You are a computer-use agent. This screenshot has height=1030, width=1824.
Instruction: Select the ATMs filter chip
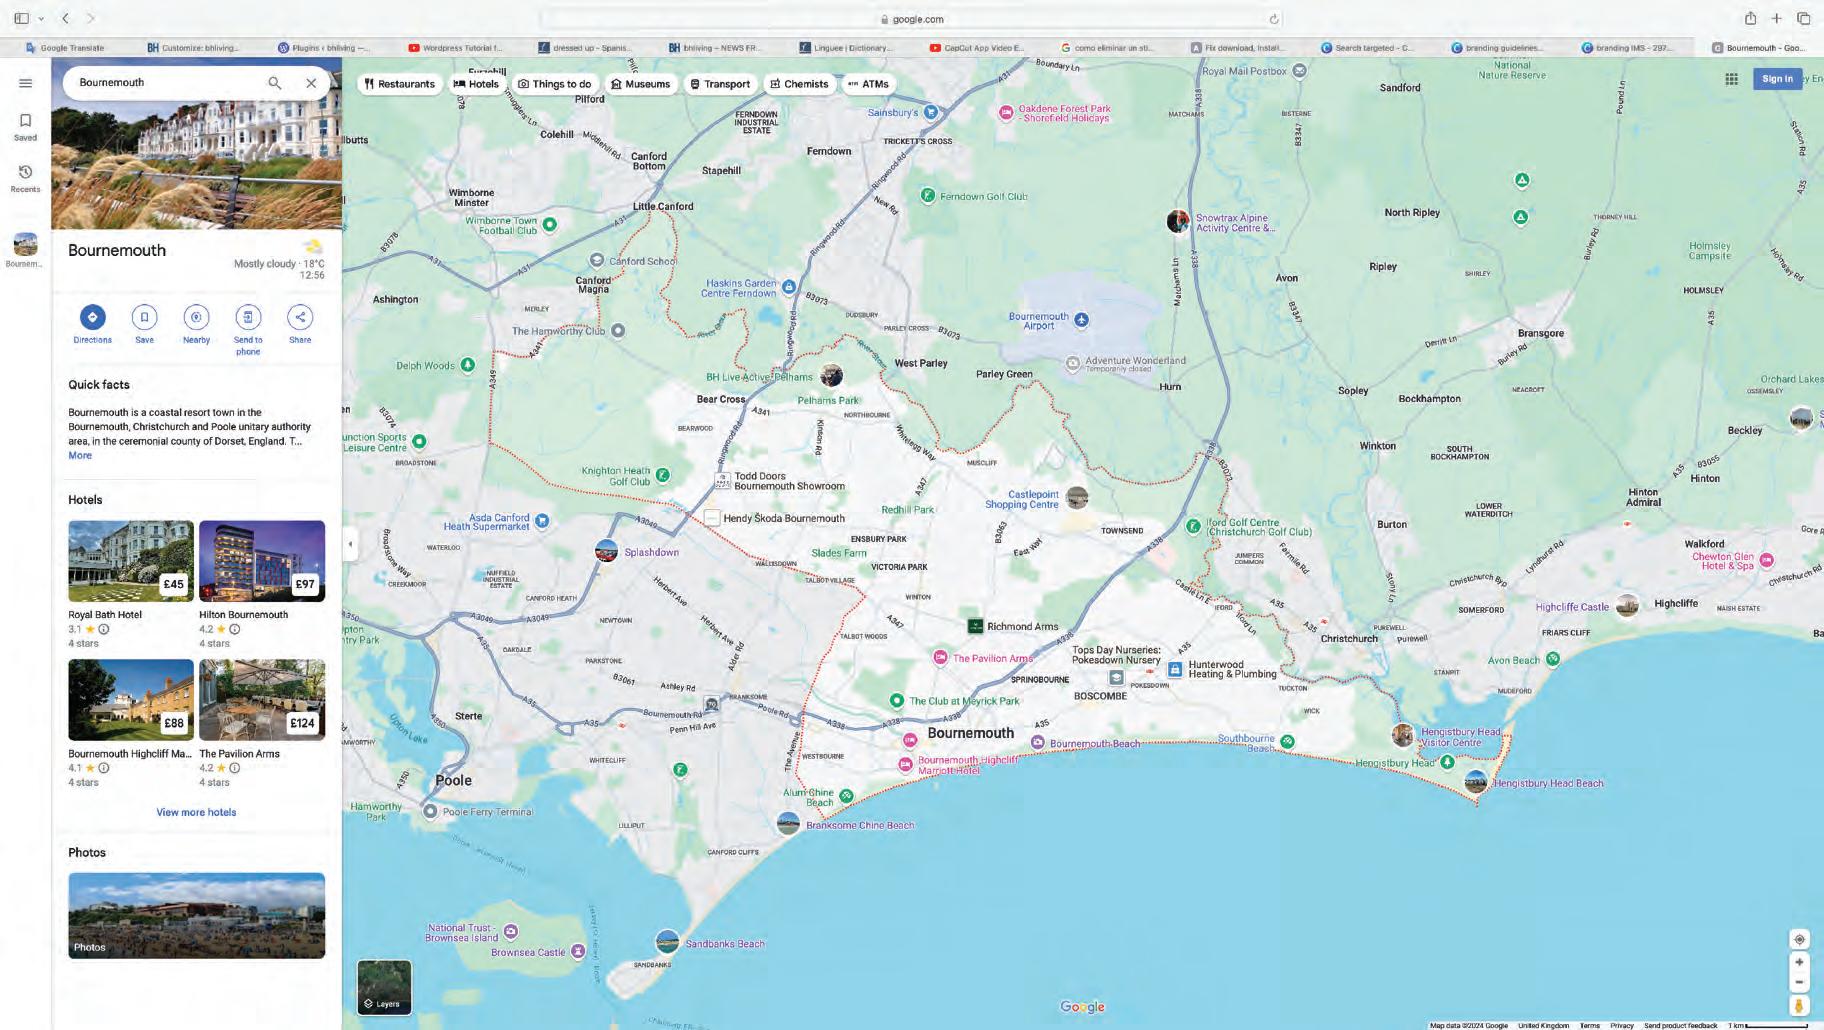point(868,84)
